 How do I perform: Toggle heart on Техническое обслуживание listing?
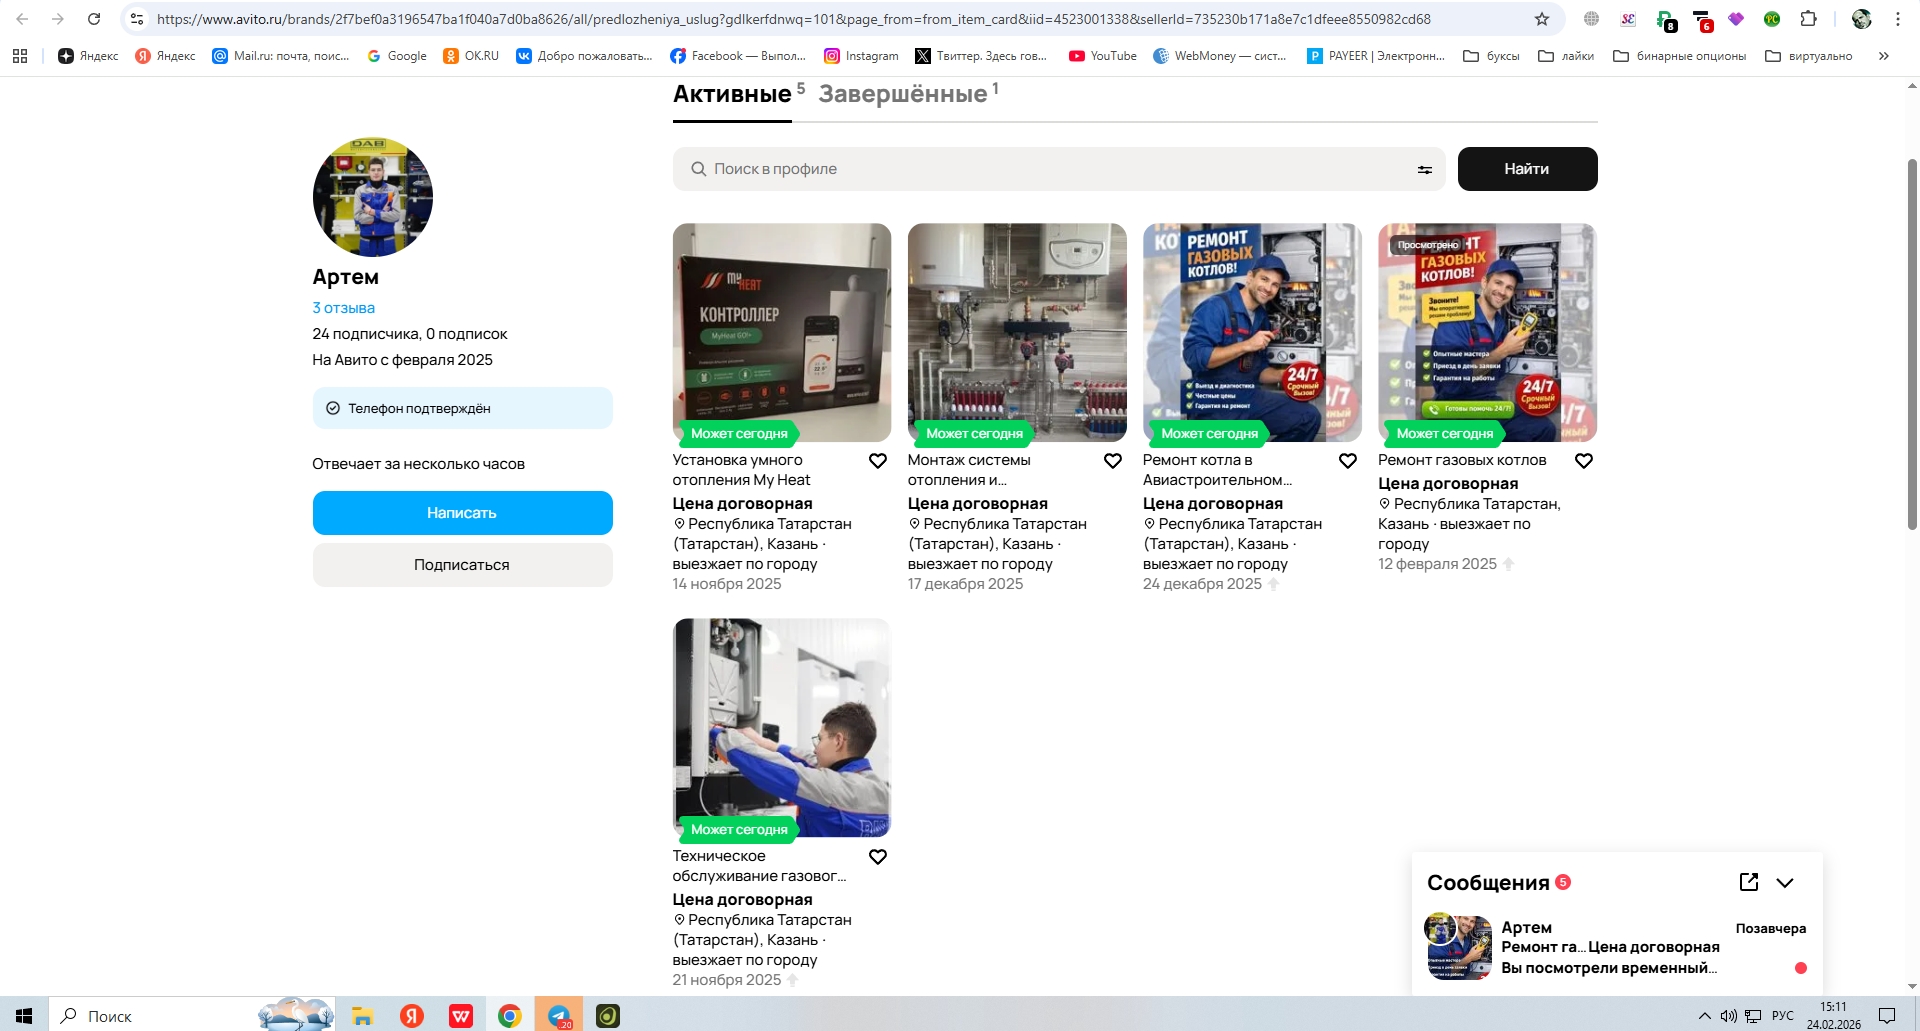pyautogui.click(x=877, y=857)
